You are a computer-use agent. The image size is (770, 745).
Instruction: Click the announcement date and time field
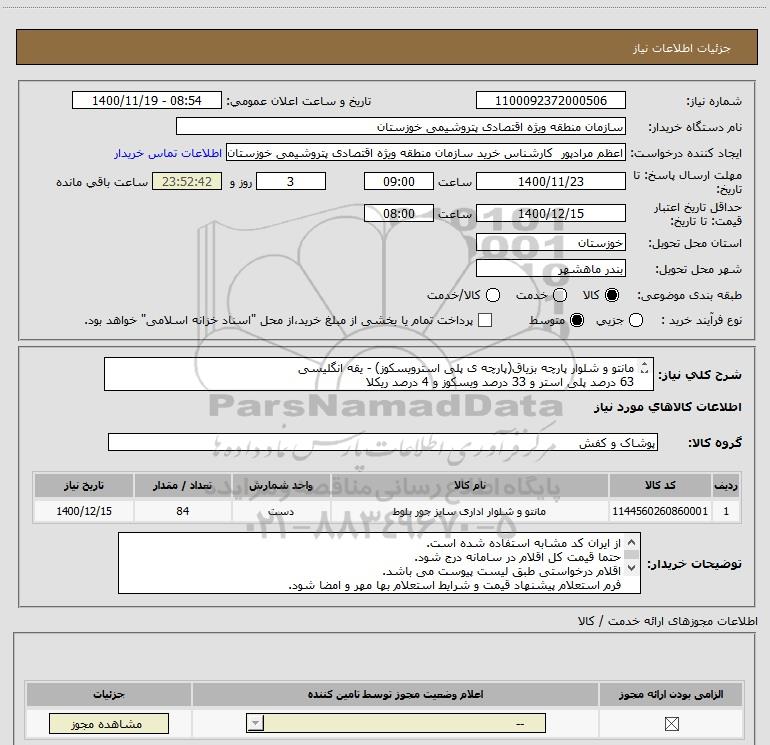pyautogui.click(x=147, y=100)
